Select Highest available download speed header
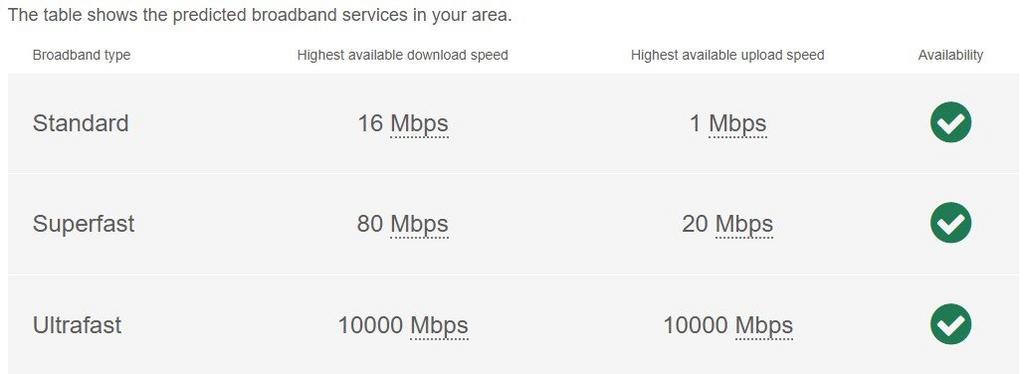The width and height of the screenshot is (1024, 374). (x=402, y=55)
